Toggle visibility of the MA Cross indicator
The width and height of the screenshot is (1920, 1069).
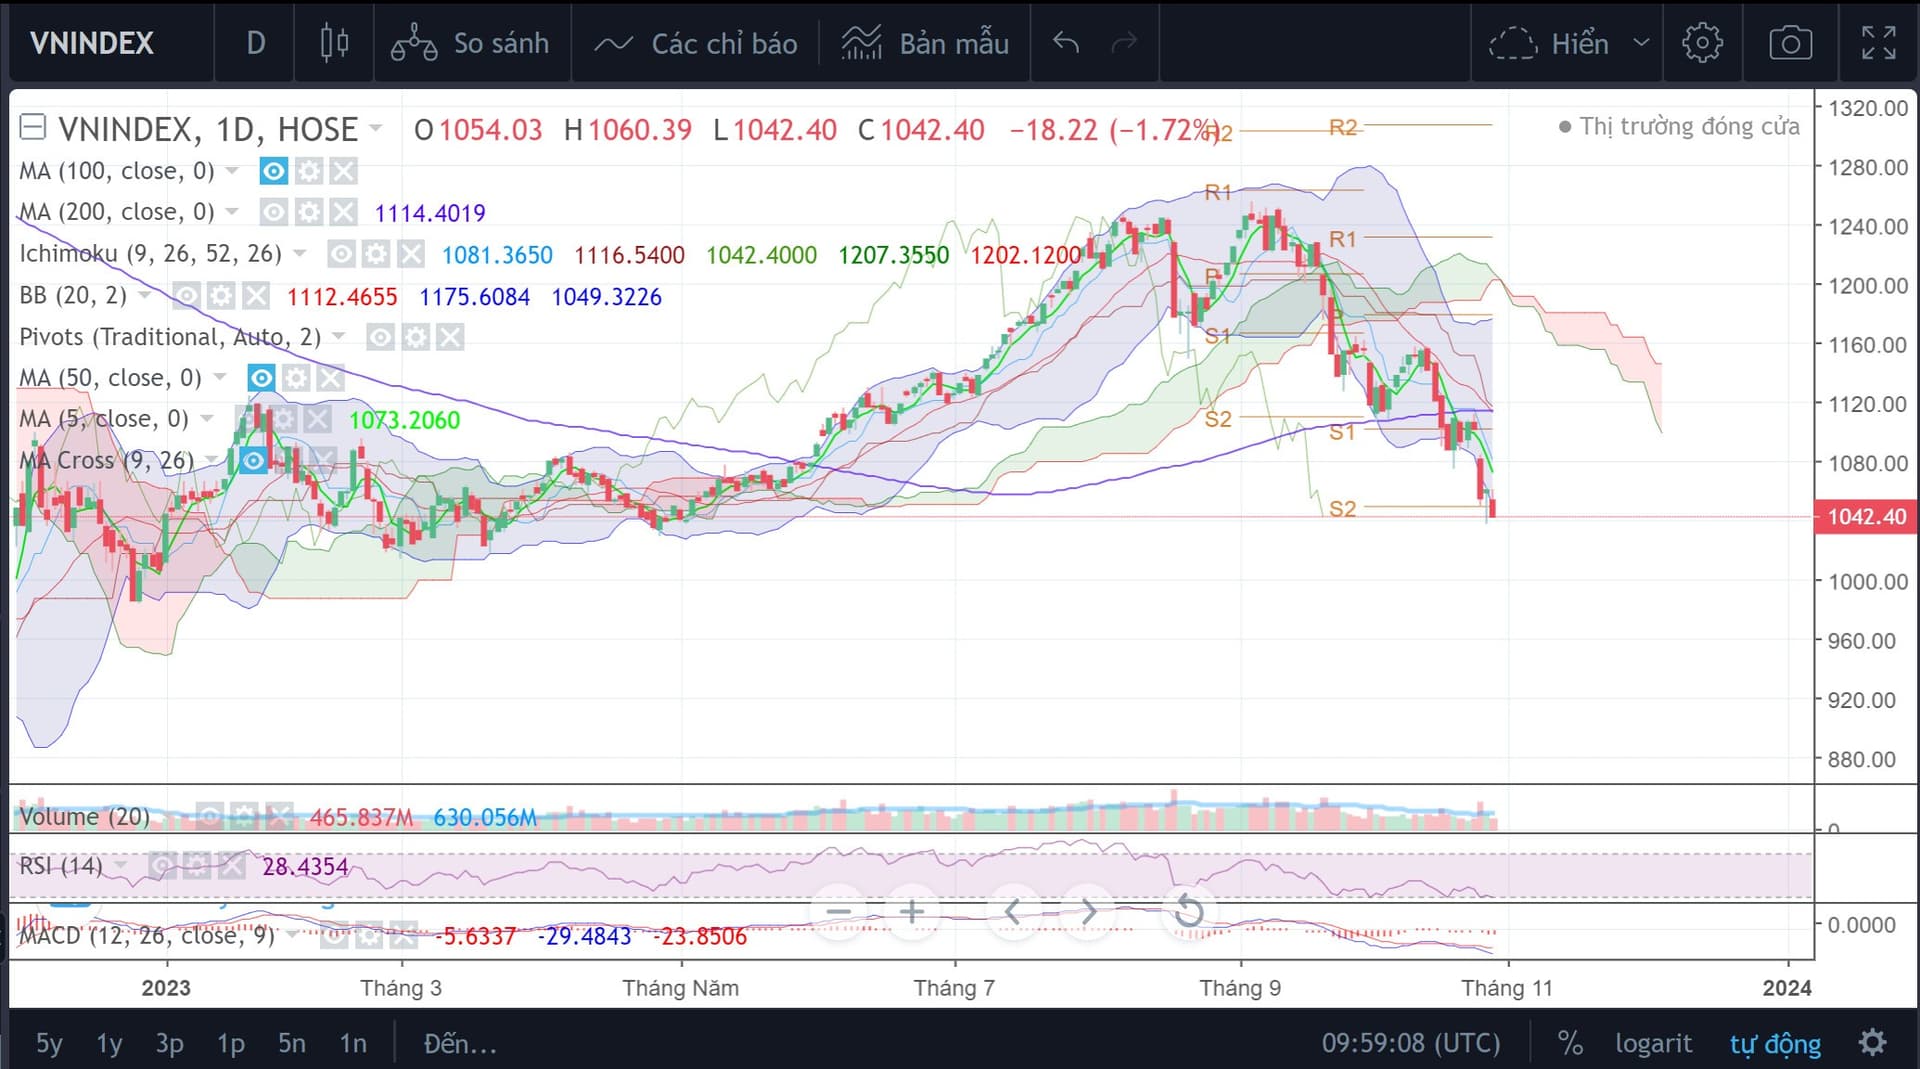pyautogui.click(x=254, y=461)
